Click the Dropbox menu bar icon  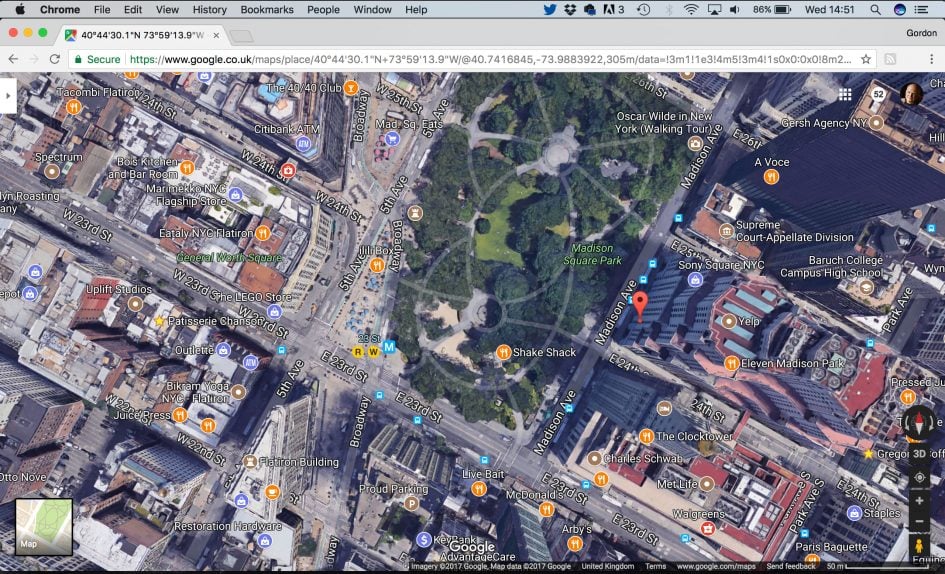click(x=570, y=10)
